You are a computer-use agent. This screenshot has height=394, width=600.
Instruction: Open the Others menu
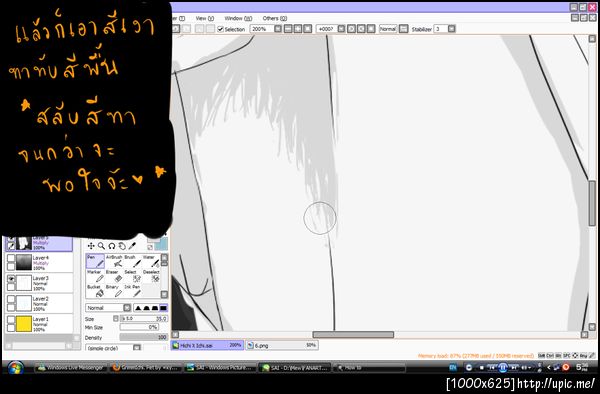coord(275,18)
